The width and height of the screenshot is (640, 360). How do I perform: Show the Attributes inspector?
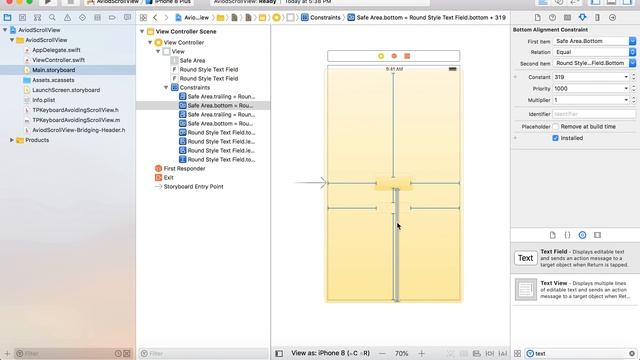[x=582, y=18]
